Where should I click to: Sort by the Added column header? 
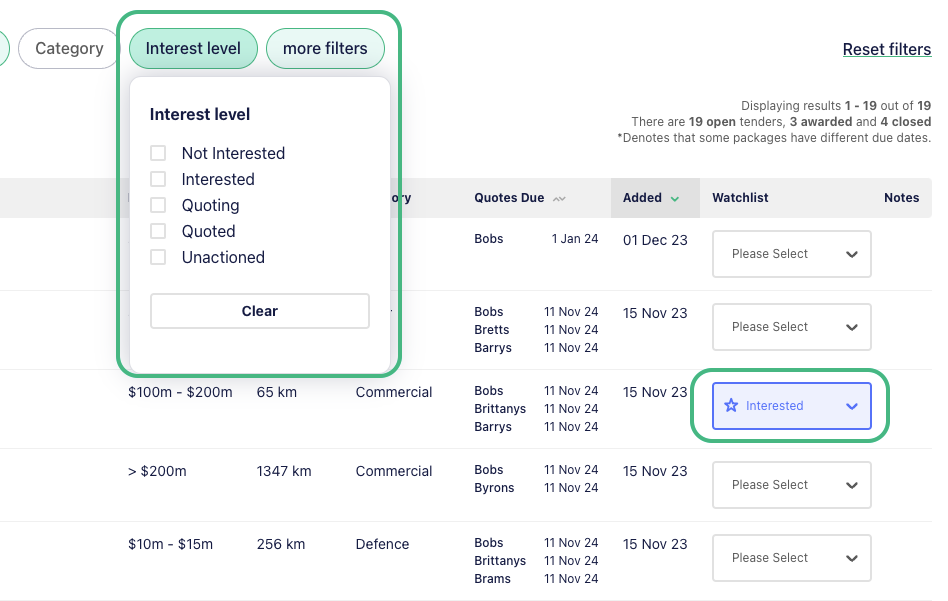642,198
